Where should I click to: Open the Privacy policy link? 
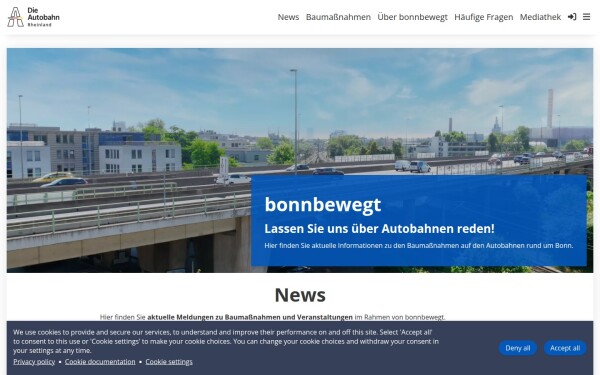pos(34,362)
